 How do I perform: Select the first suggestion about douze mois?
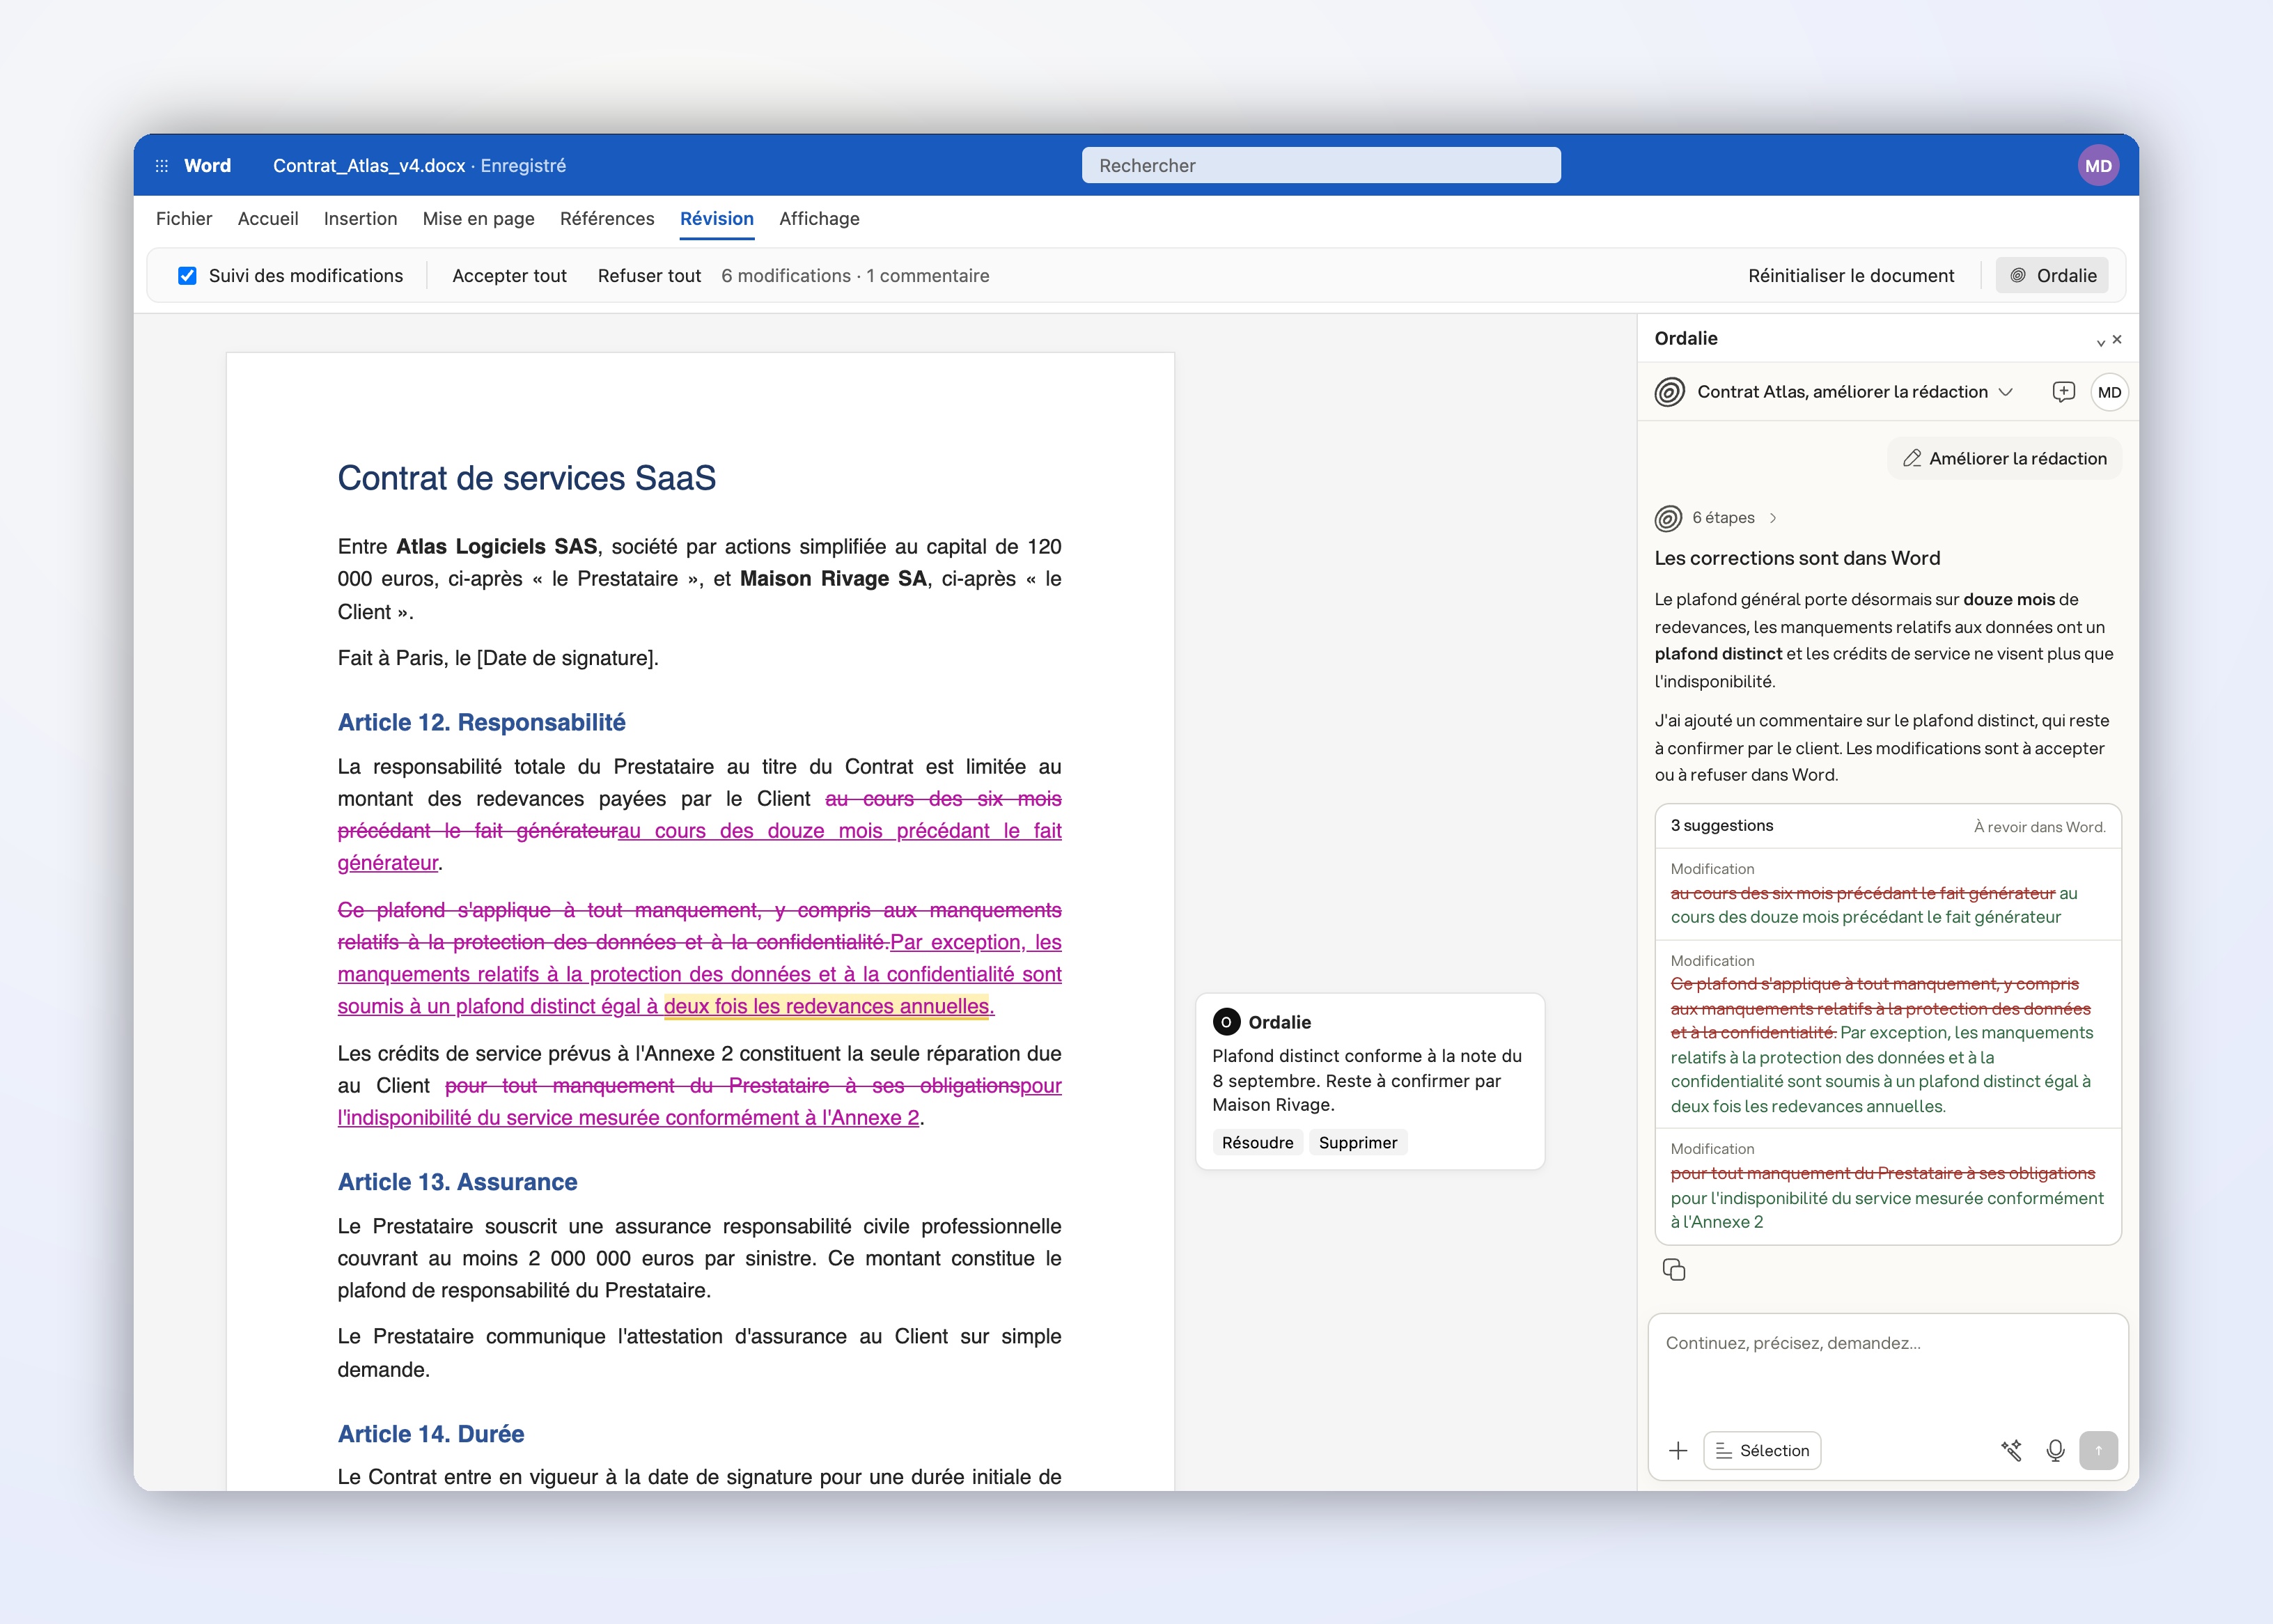coord(1887,894)
